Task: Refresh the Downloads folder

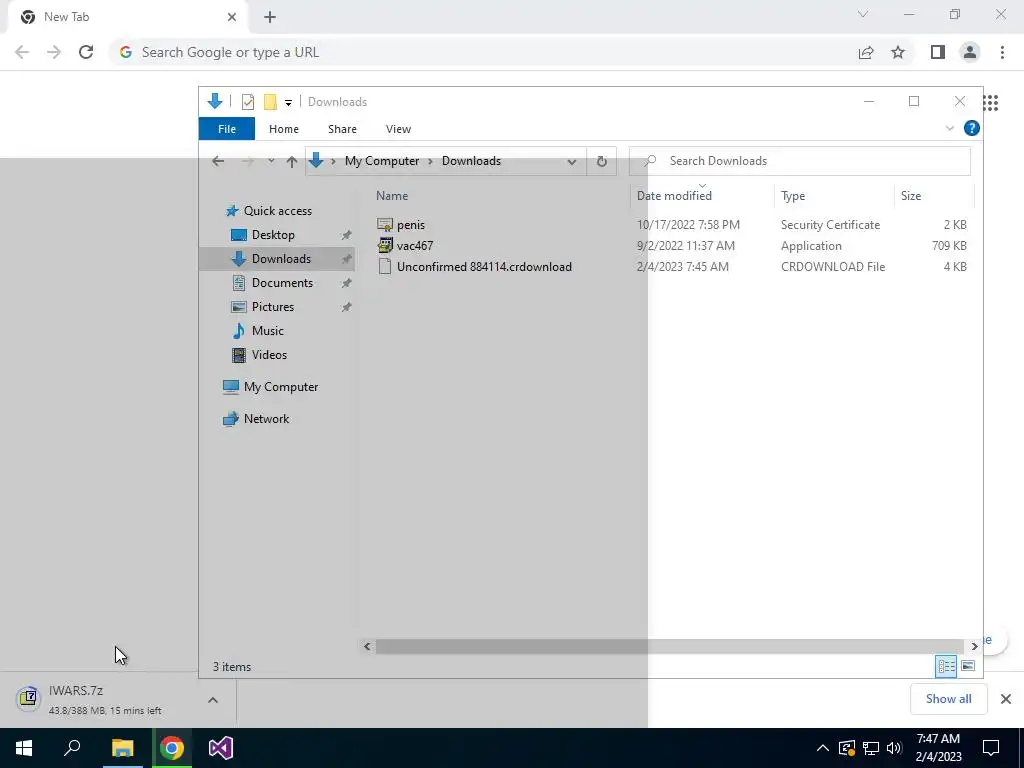Action: pos(601,161)
